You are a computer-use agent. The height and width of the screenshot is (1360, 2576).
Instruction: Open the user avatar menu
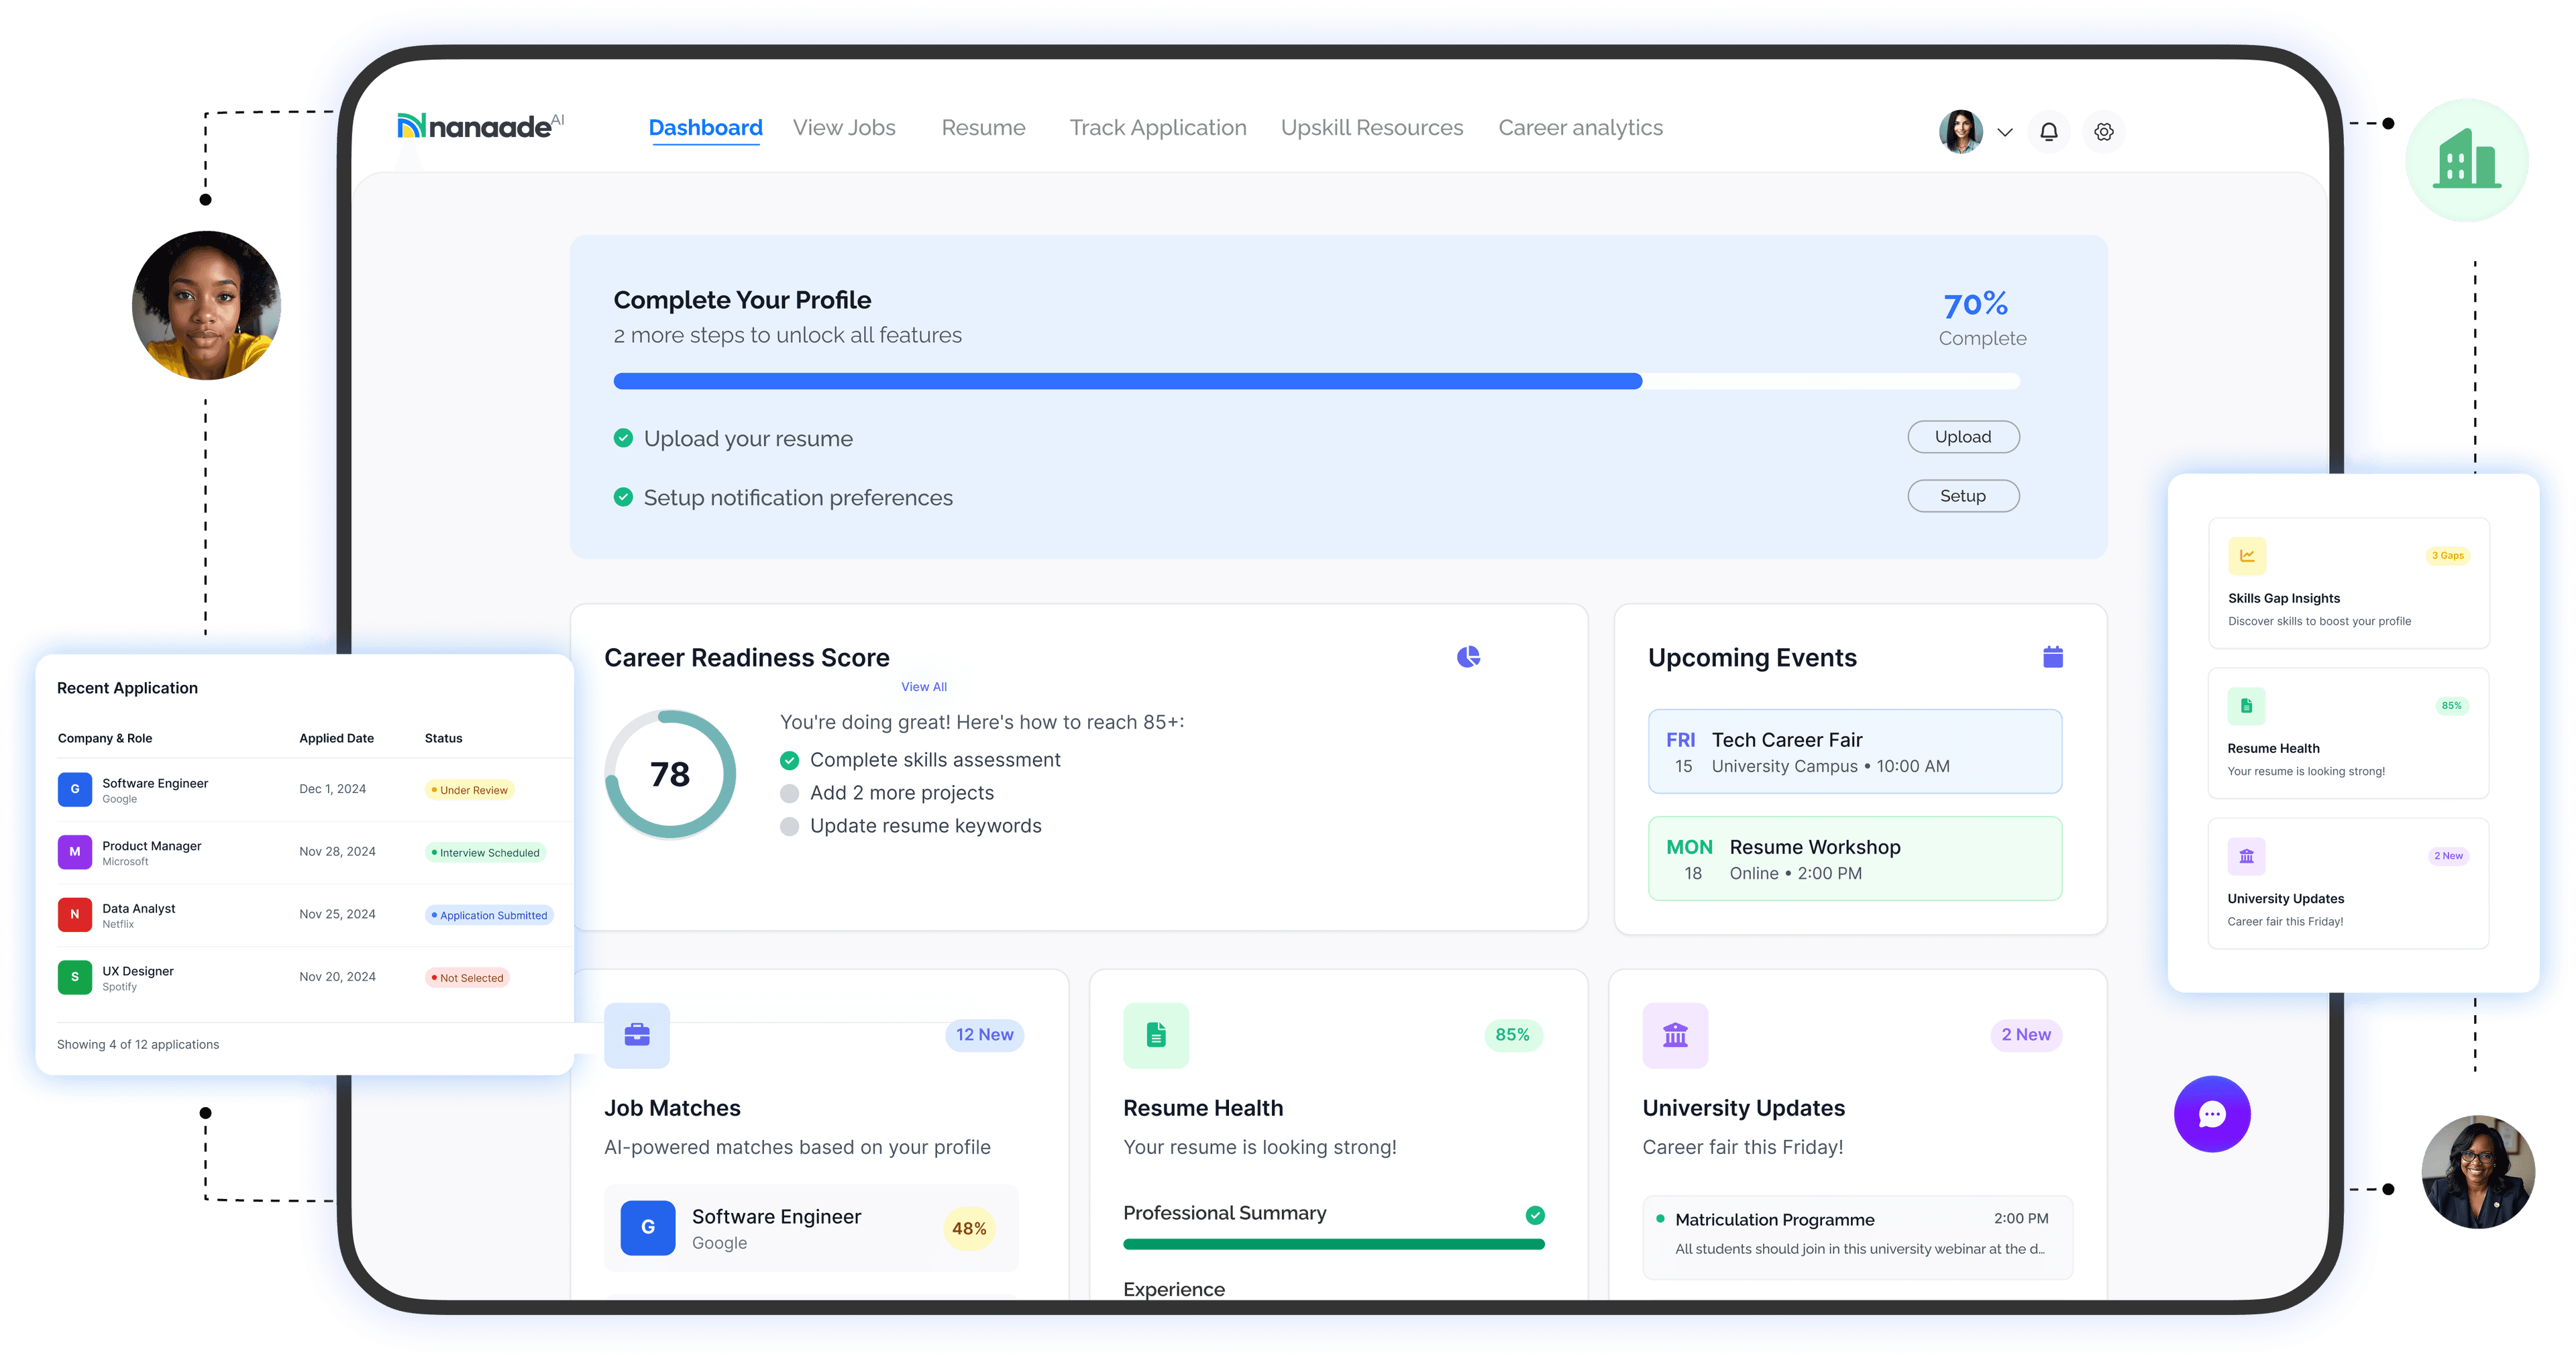coord(1961,132)
